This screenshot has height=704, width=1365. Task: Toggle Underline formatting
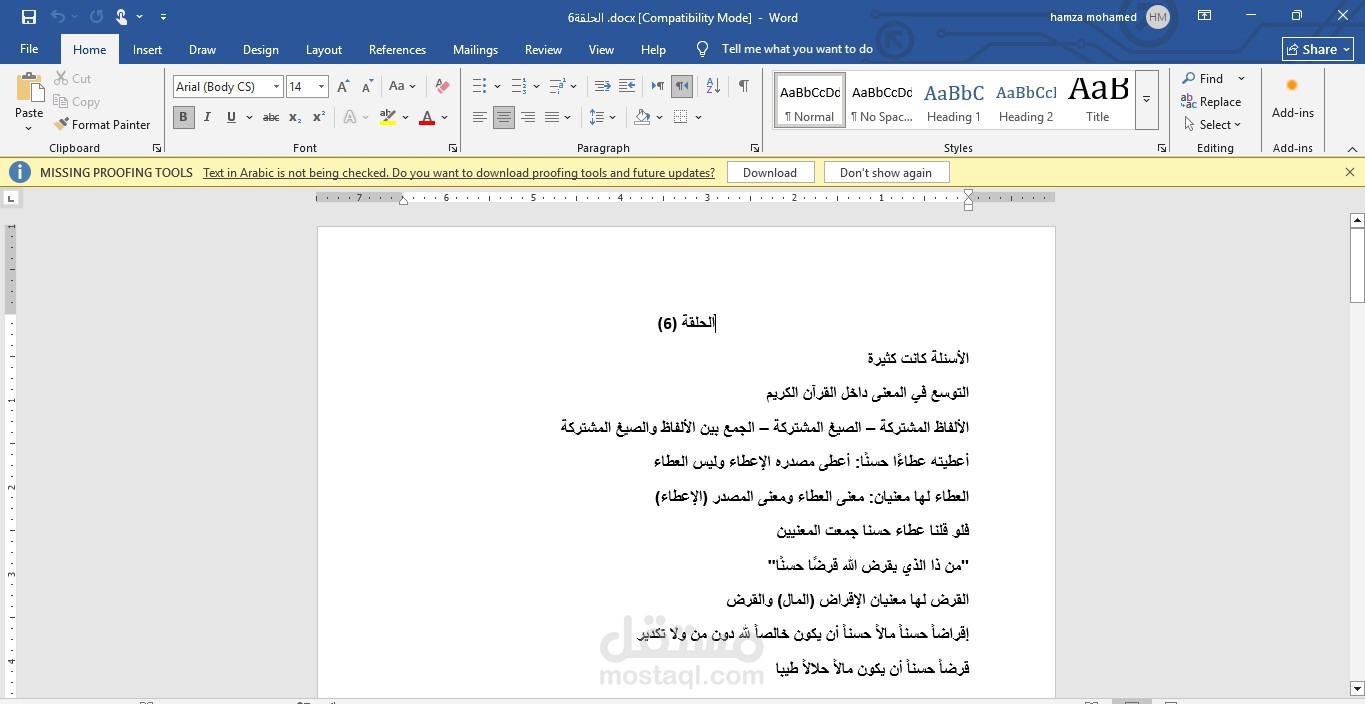click(x=231, y=118)
